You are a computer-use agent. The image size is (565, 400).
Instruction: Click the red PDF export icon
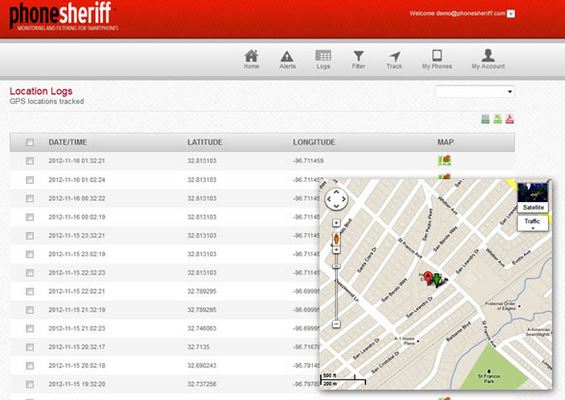(510, 119)
